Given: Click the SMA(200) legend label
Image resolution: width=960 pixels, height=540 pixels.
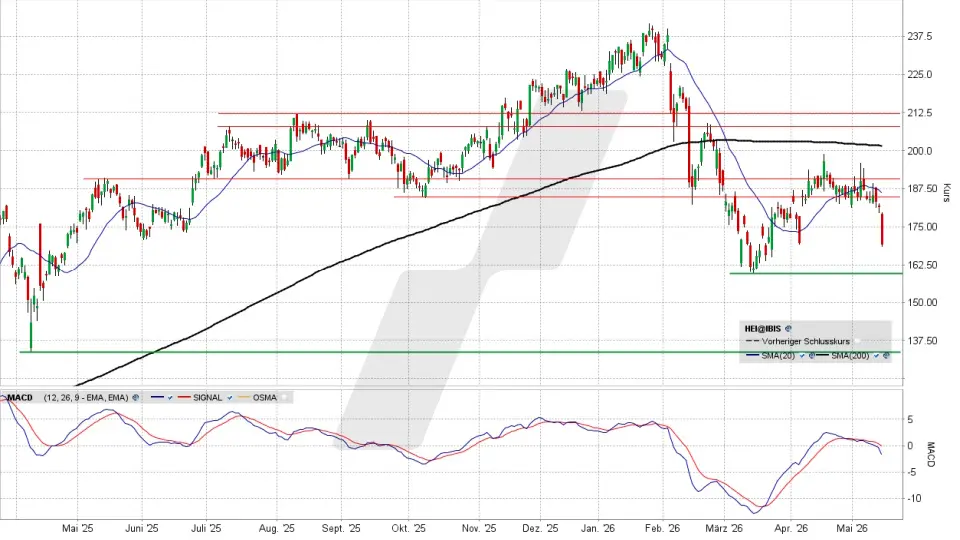Looking at the screenshot, I should coord(850,356).
